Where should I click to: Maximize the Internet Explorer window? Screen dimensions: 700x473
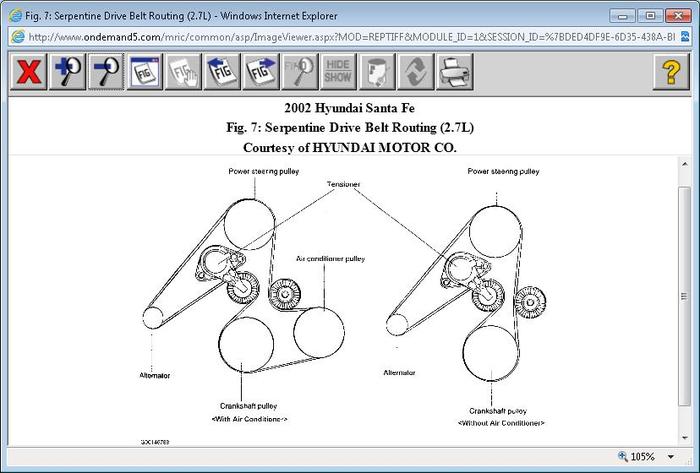click(x=650, y=16)
